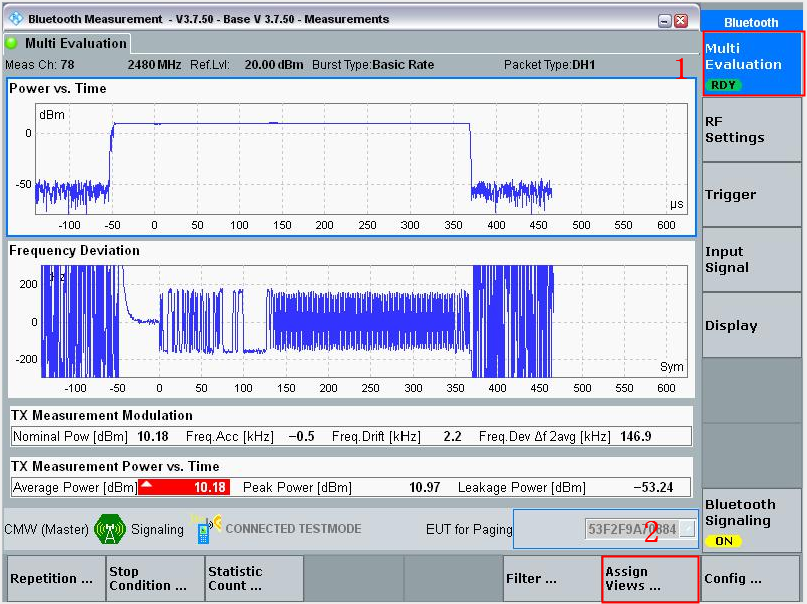Image resolution: width=807 pixels, height=604 pixels.
Task: Click the Freq.Dev Δf 2avg value 146.9
Action: point(636,436)
